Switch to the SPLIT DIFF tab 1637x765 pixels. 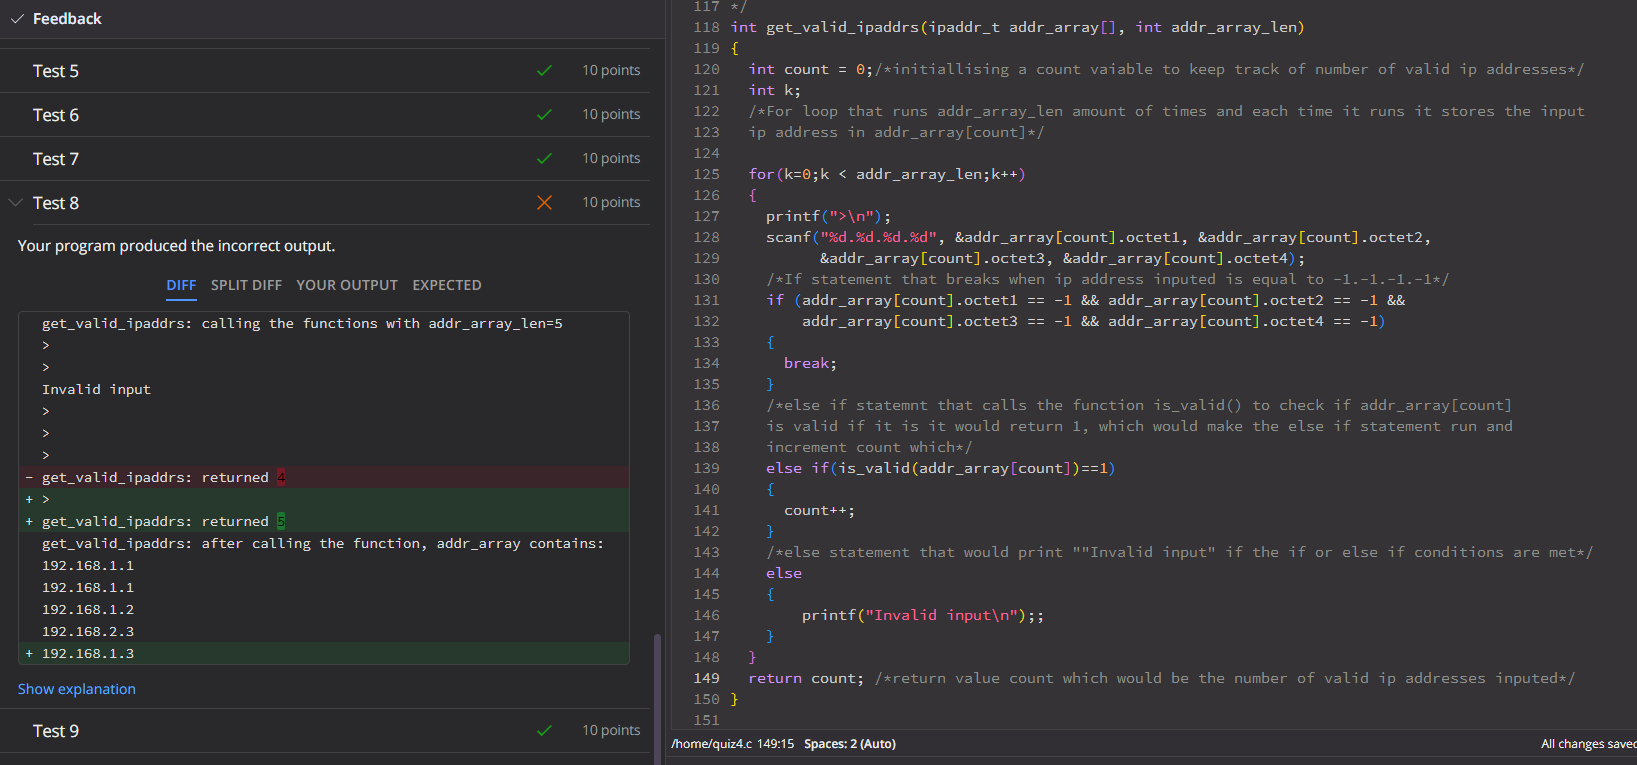(x=246, y=285)
